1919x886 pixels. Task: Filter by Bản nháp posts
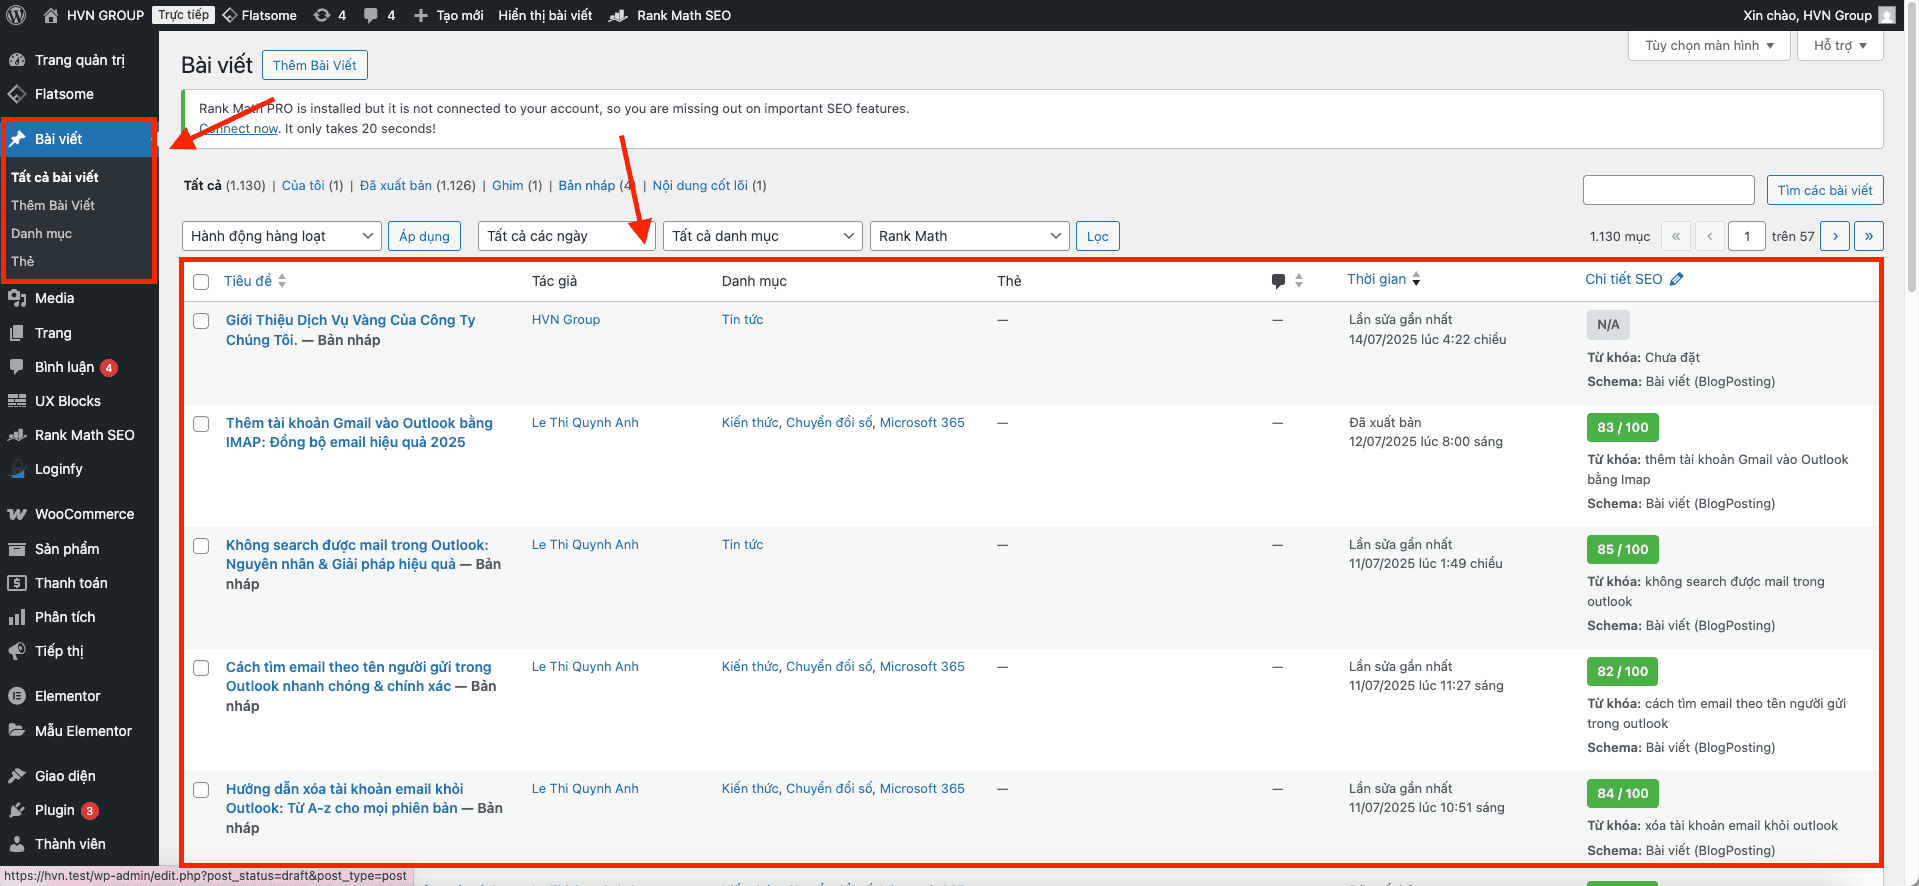pos(586,185)
